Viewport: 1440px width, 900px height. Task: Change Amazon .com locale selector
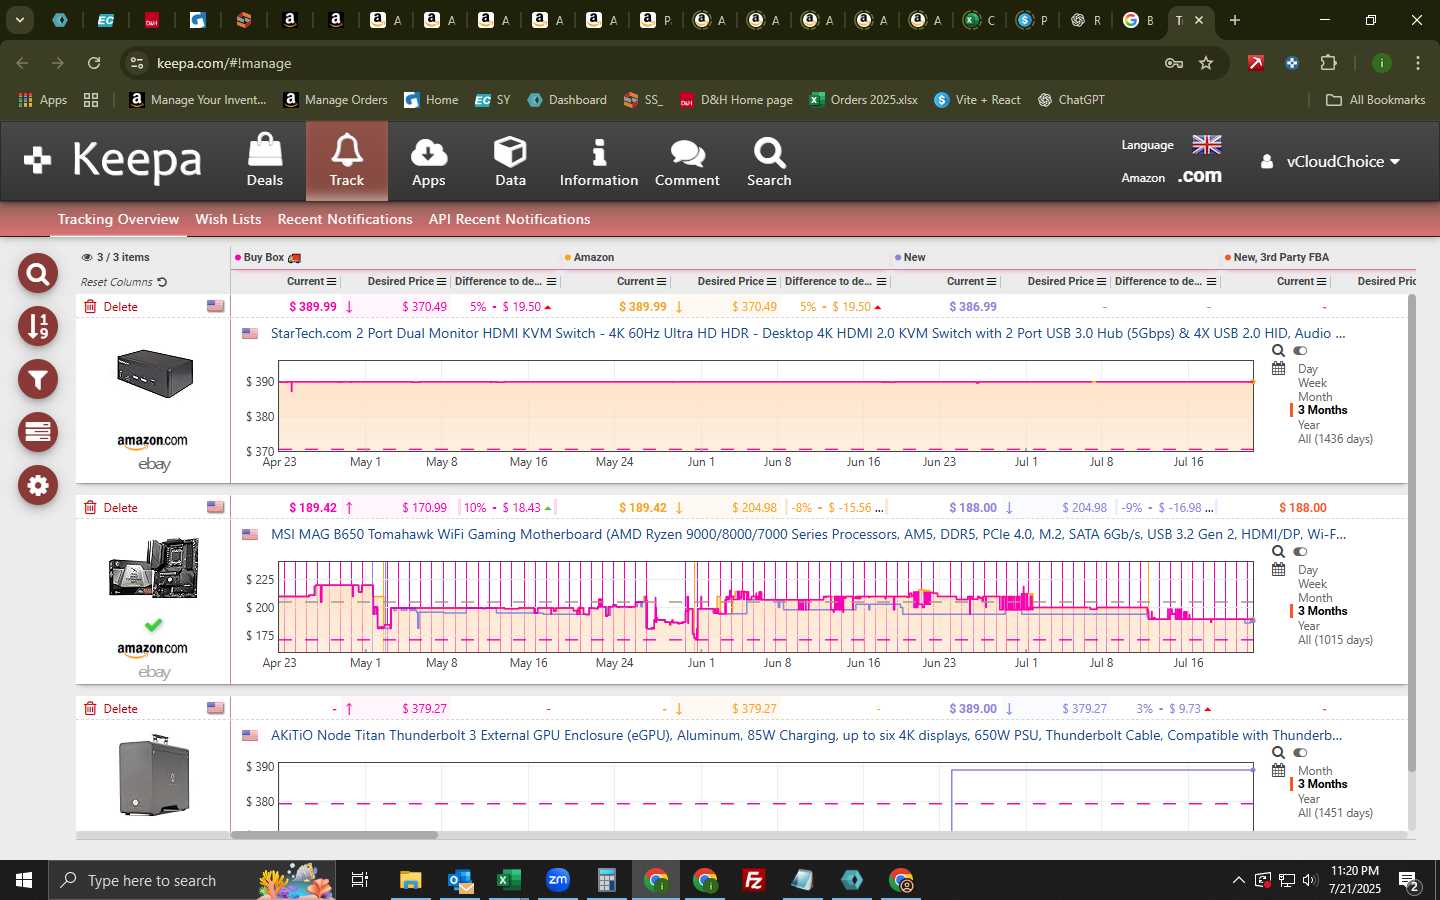(1199, 177)
